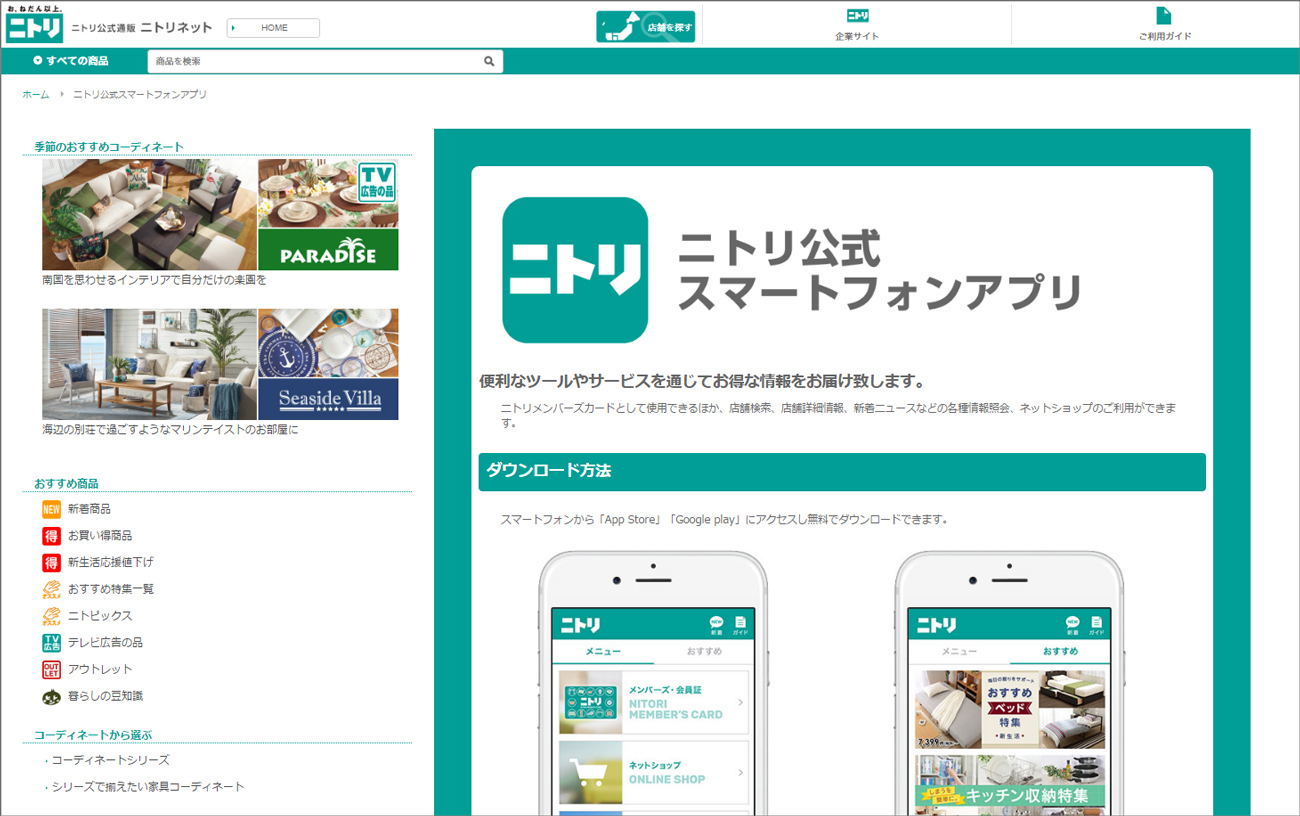Image resolution: width=1300 pixels, height=816 pixels.
Task: Open the ニトピックス link
Action: pos(100,616)
